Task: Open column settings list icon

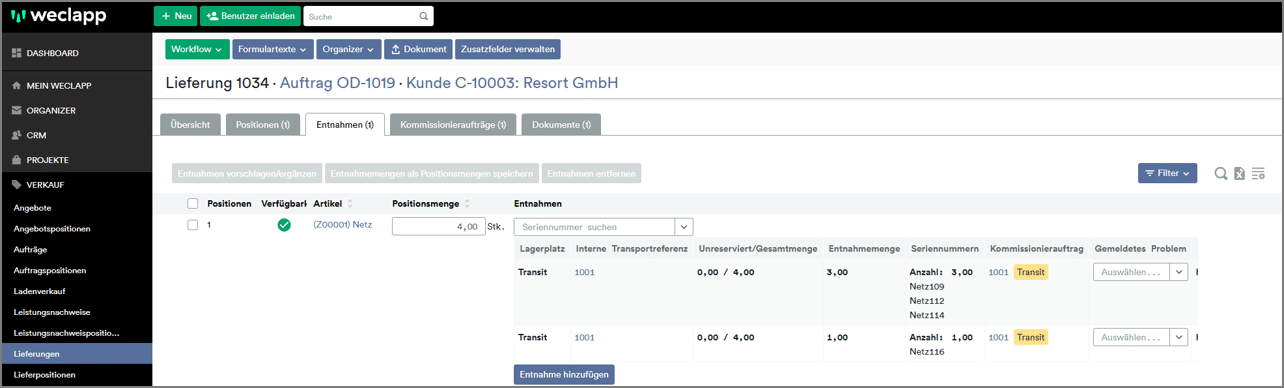Action: pos(1258,174)
